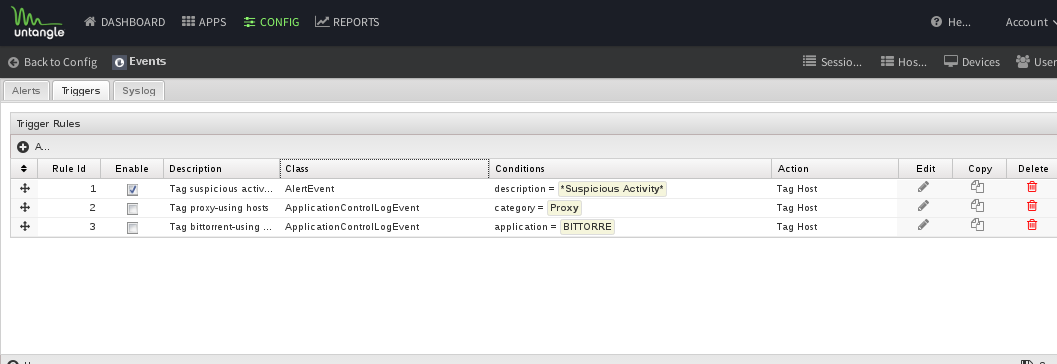Viewport: 1057px width, 364px height.
Task: Add a new trigger rule
Action: click(x=33, y=146)
